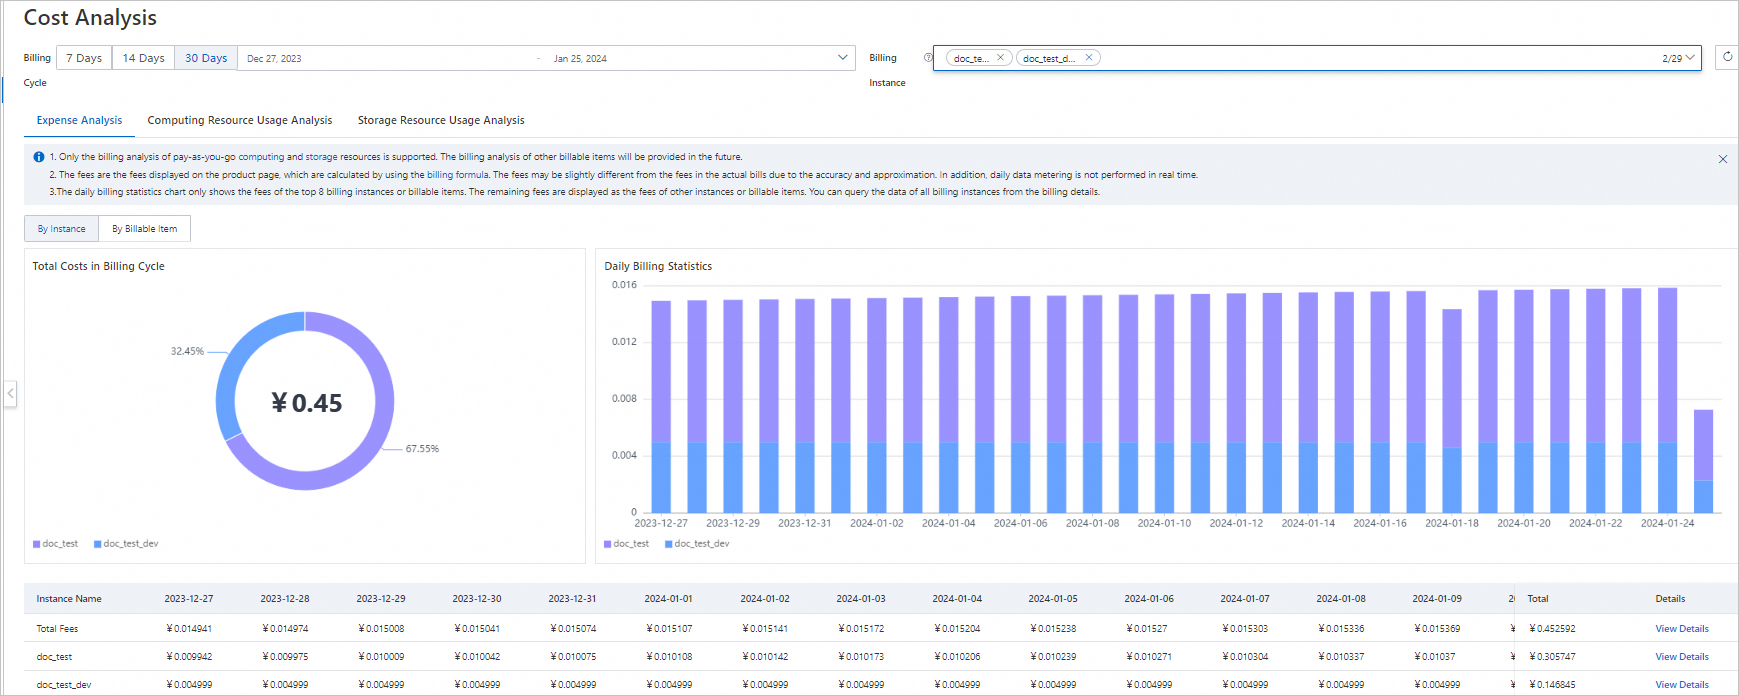Close the blue information notice banner

(1722, 159)
